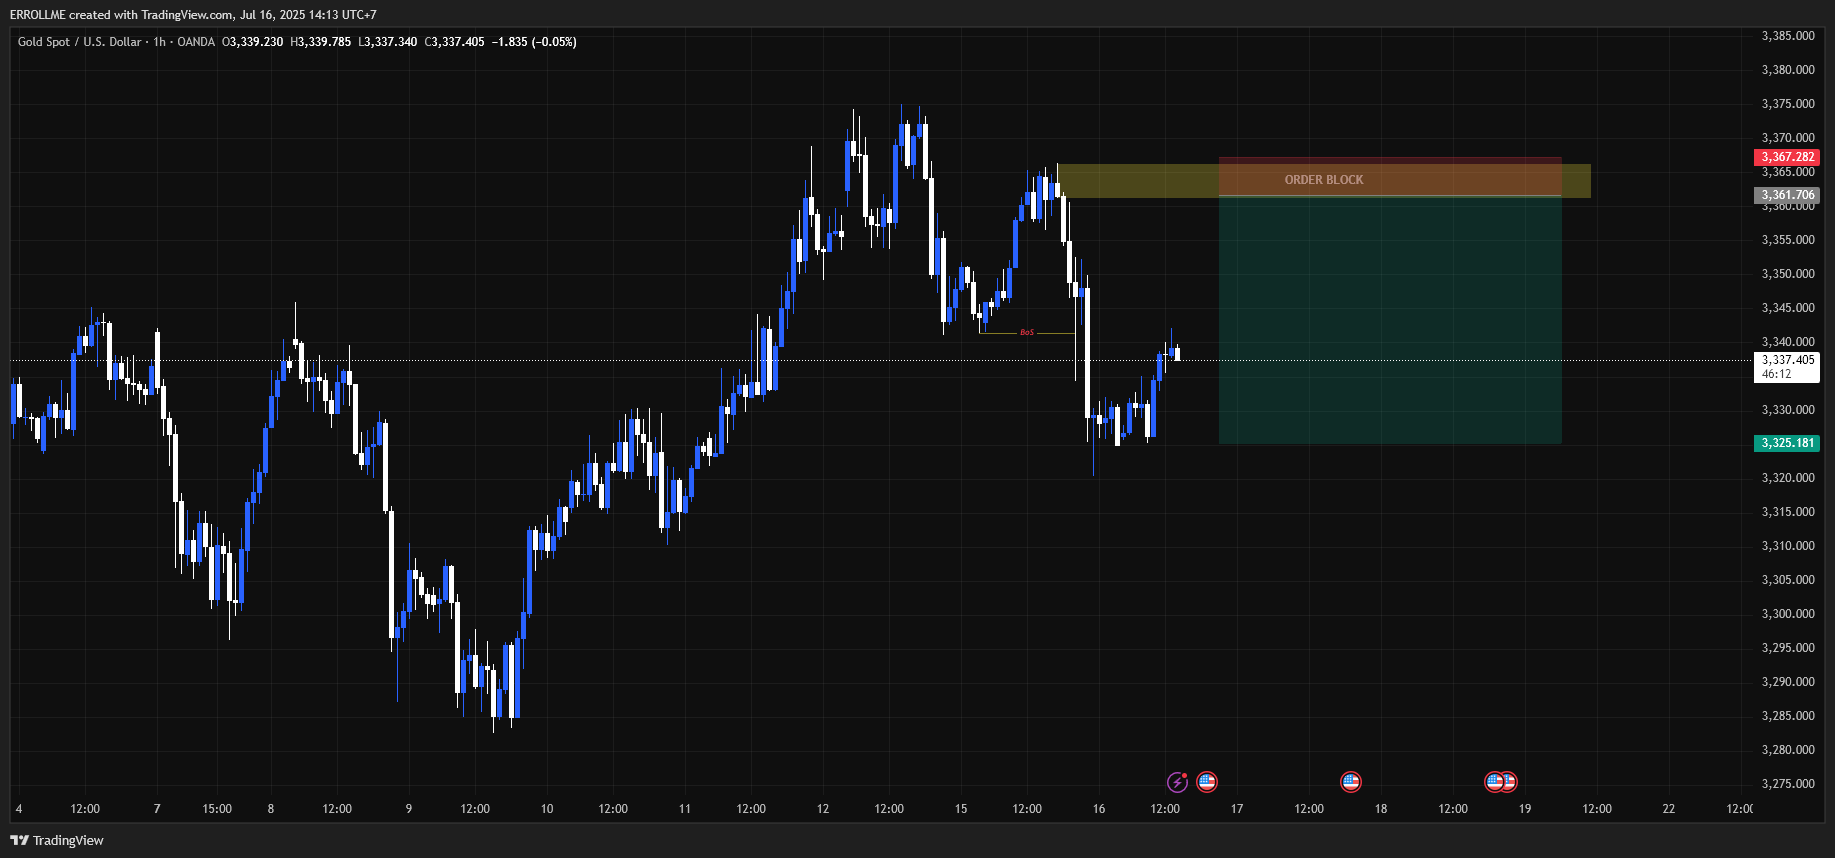Select the ORDER BLOCK text label
The height and width of the screenshot is (858, 1835).
click(x=1324, y=180)
